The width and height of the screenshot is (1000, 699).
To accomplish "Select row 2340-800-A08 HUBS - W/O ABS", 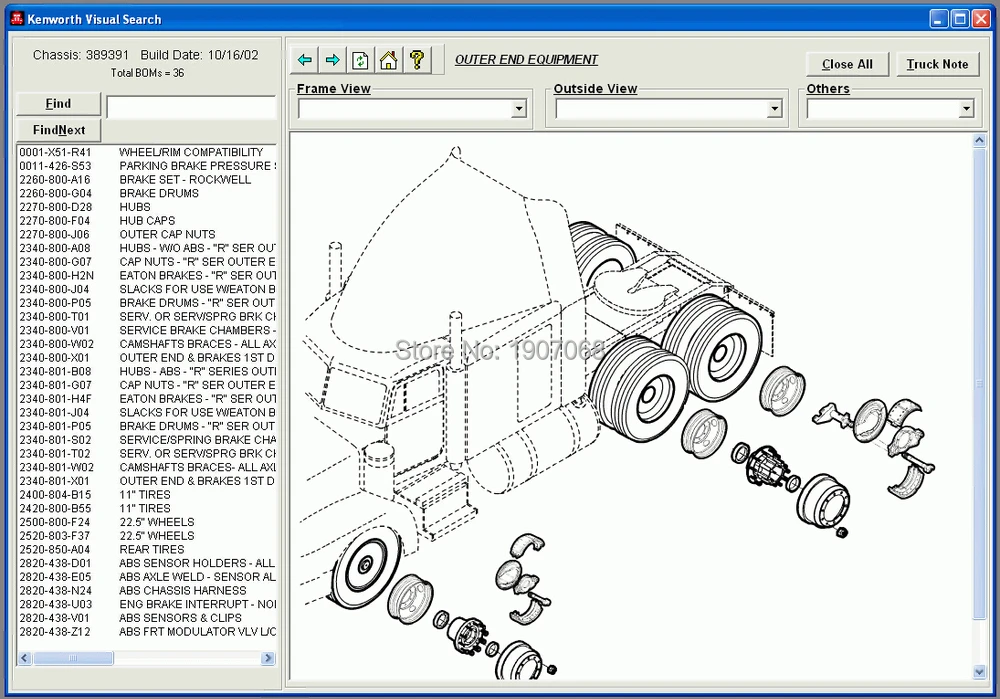I will pos(147,248).
